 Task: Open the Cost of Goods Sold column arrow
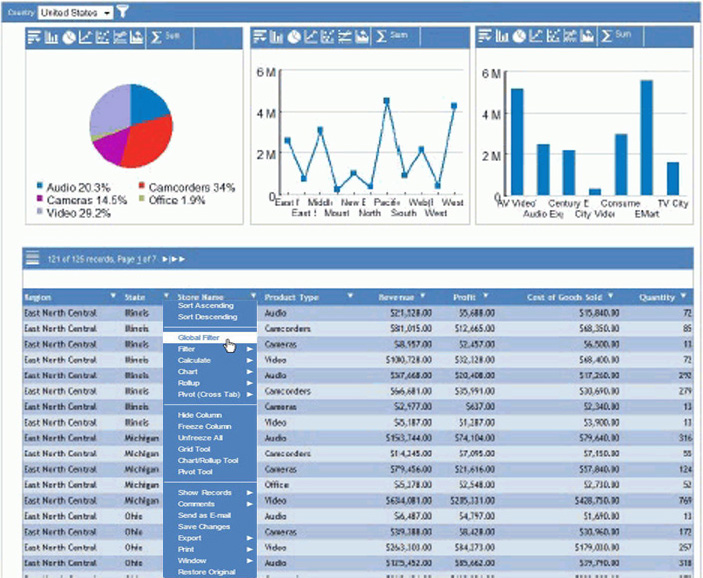point(610,296)
